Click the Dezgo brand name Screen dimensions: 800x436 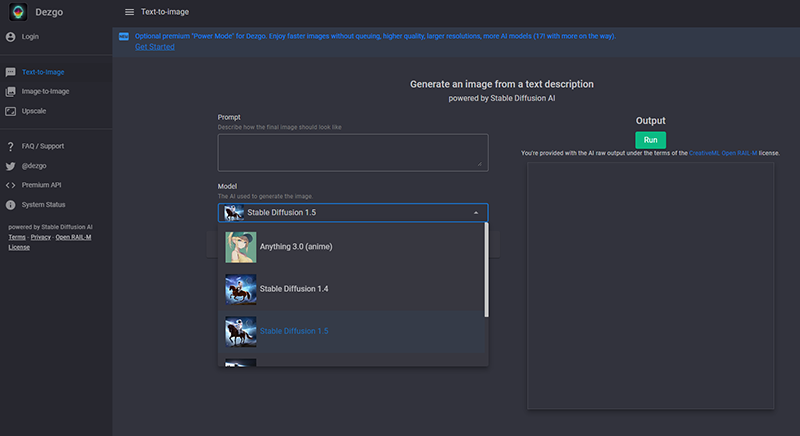49,12
